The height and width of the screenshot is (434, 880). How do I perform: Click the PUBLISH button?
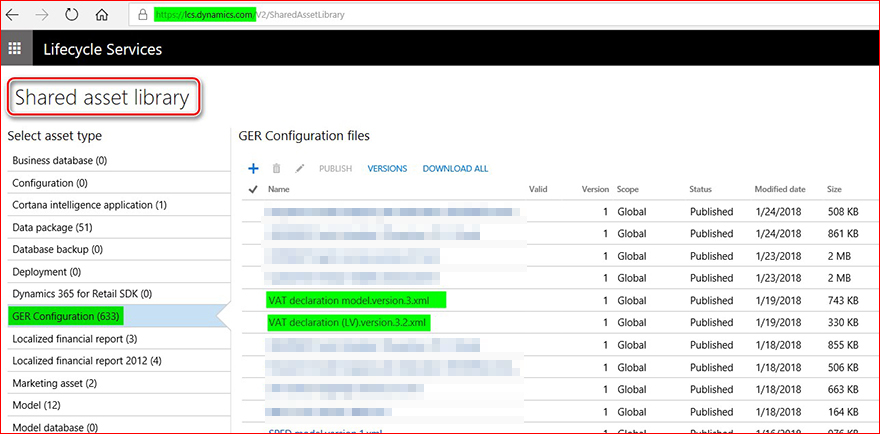336,168
